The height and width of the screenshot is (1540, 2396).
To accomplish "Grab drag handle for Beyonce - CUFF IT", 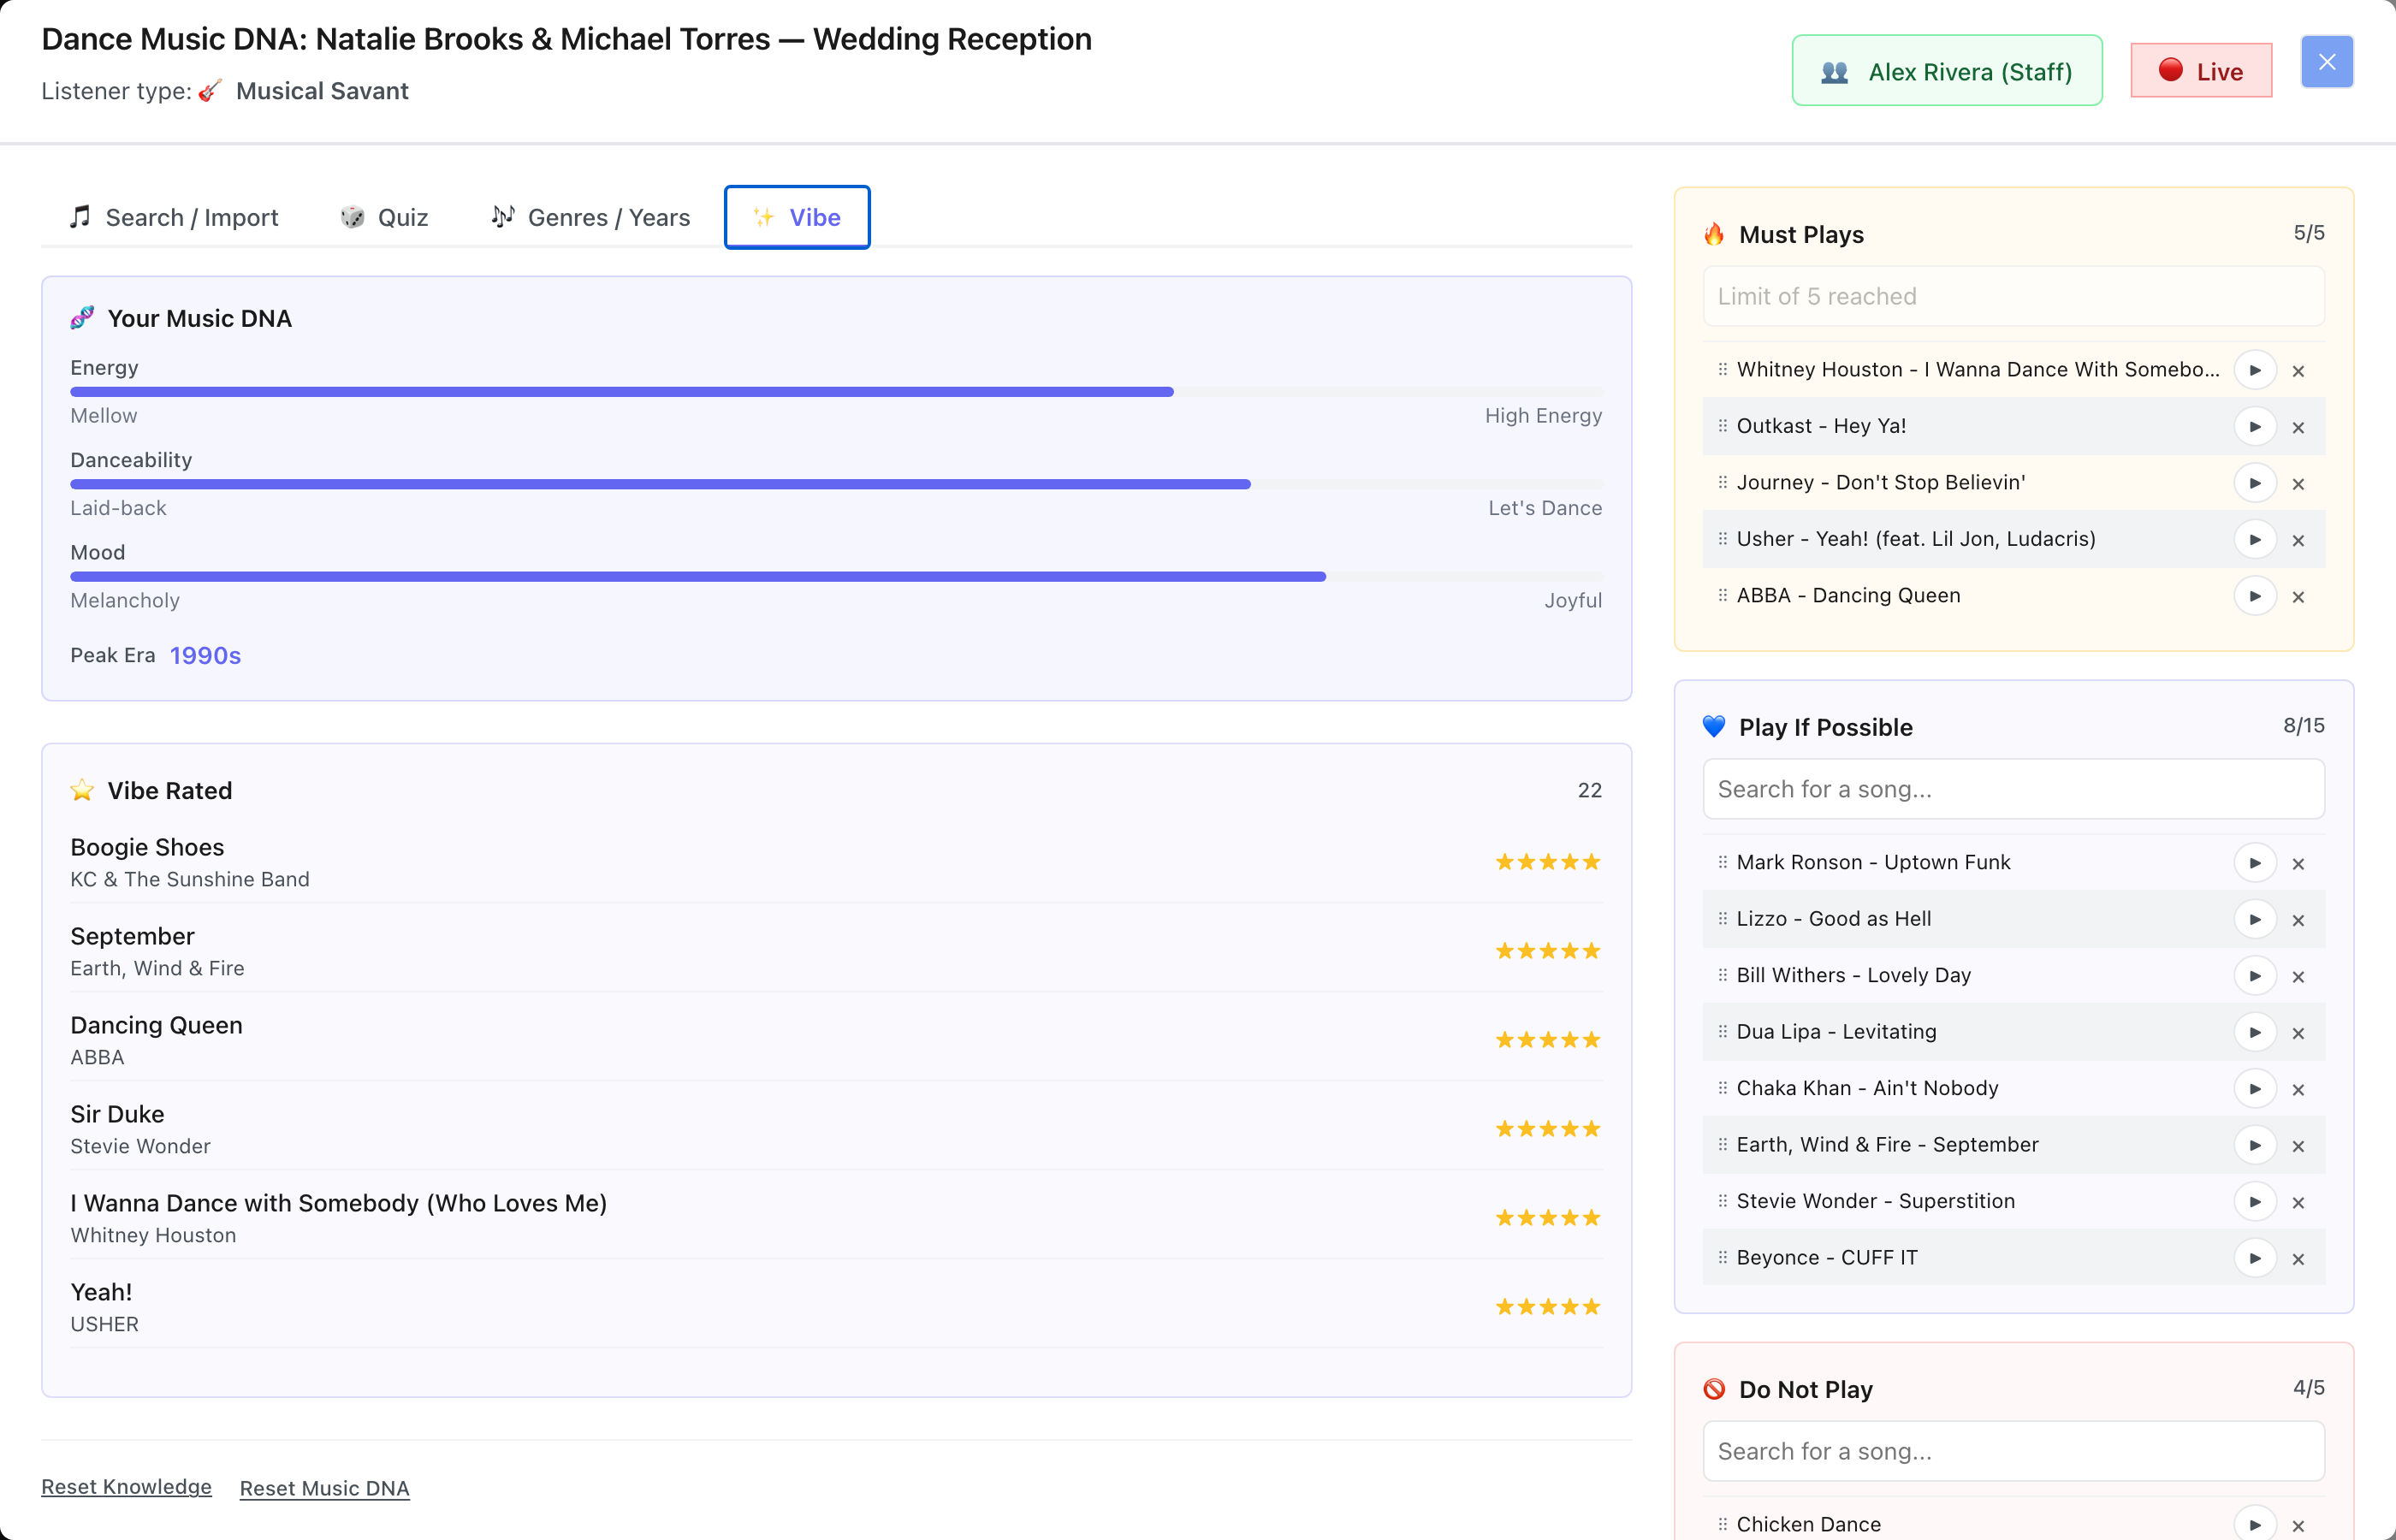I will (x=1722, y=1257).
